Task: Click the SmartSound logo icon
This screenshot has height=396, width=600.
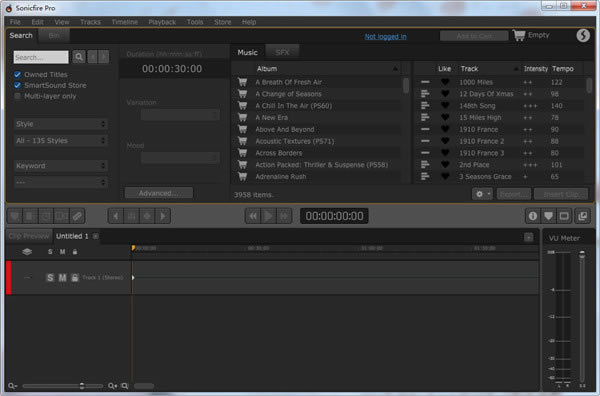Action: pyautogui.click(x=583, y=36)
